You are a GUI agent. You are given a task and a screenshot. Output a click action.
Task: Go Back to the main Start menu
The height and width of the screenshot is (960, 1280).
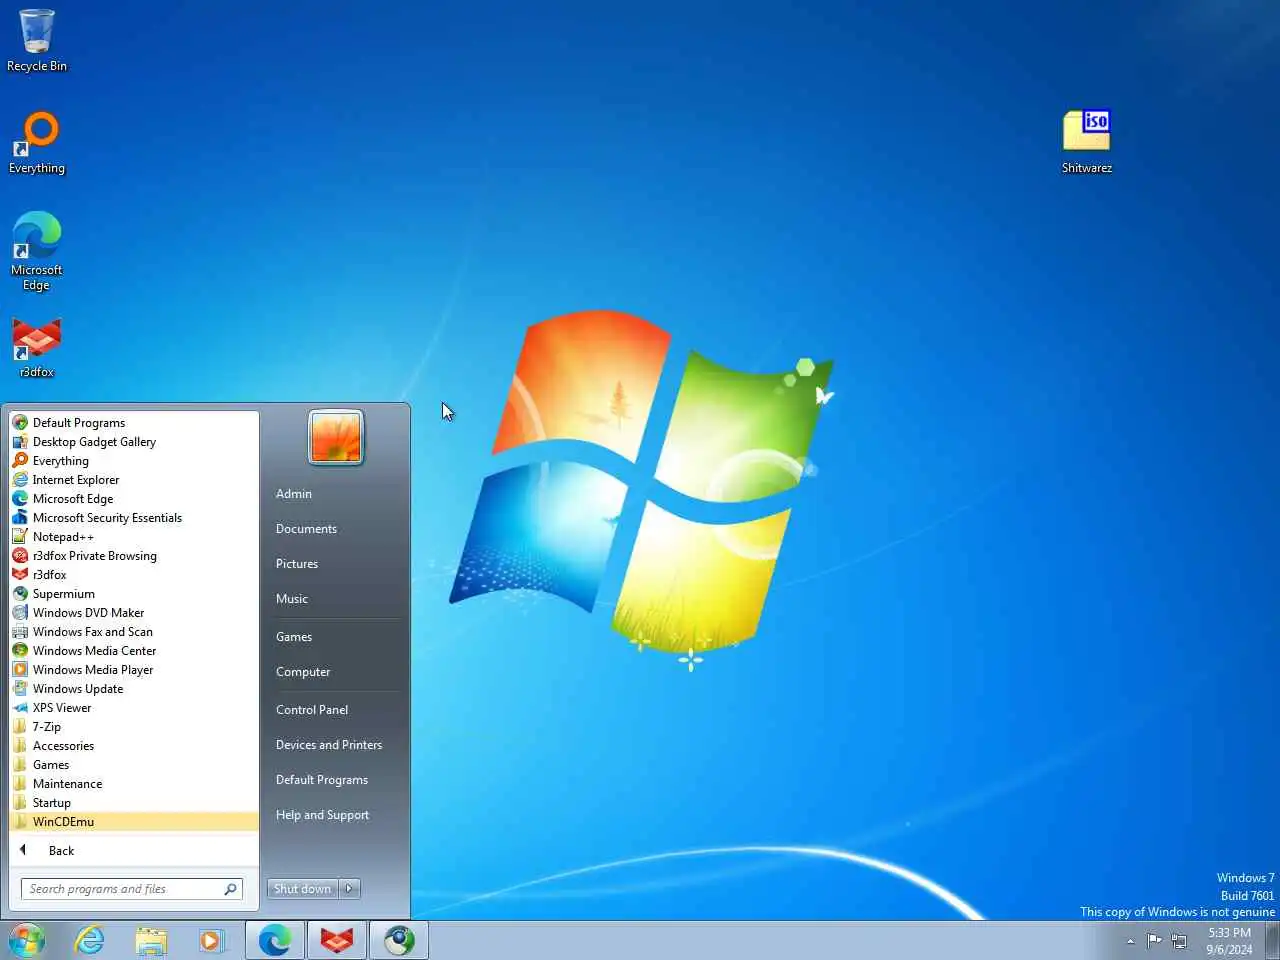[x=134, y=851]
